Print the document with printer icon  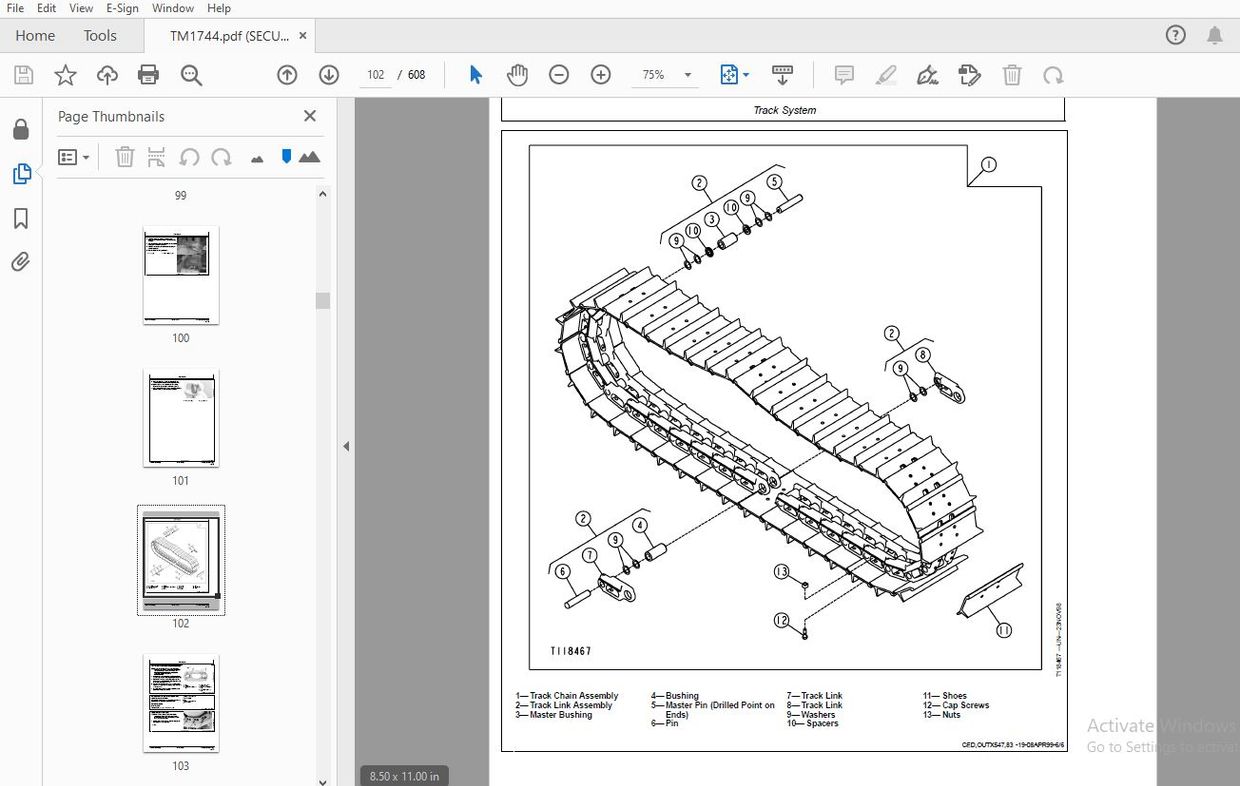(148, 75)
